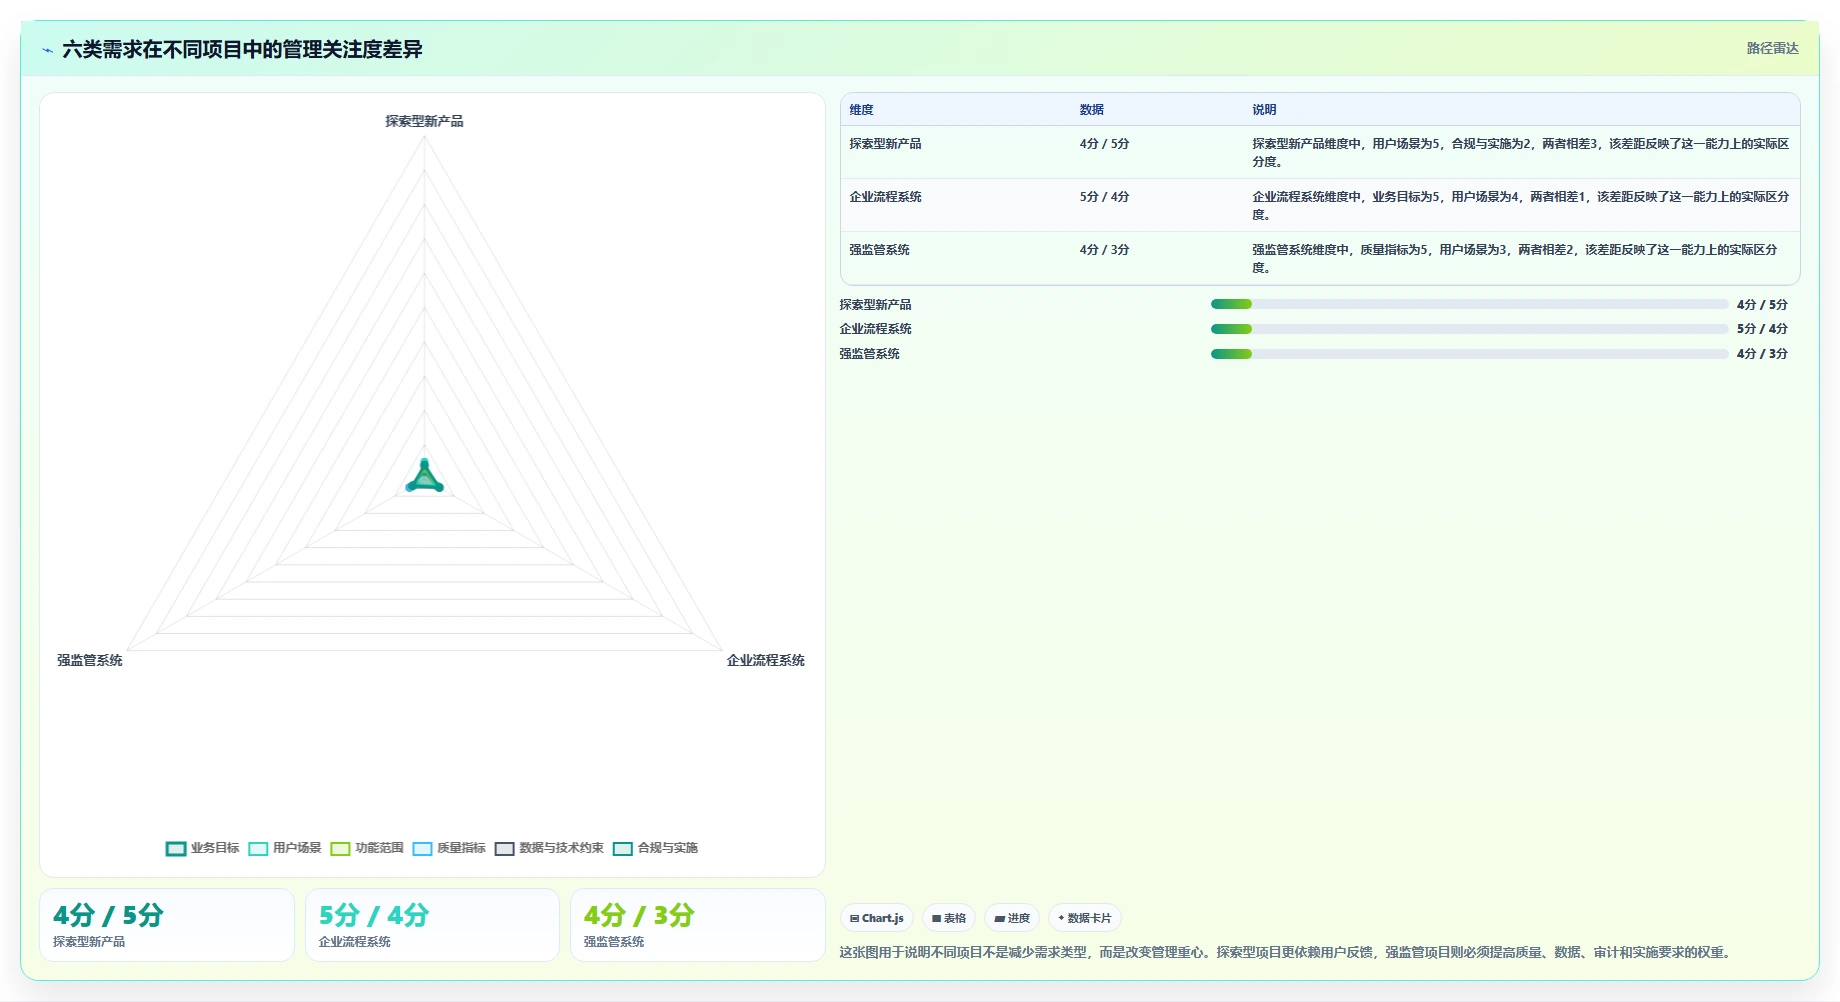The height and width of the screenshot is (1002, 1840).
Task: Click 5分 / 4分 value beside progress bar
Action: tap(1762, 329)
